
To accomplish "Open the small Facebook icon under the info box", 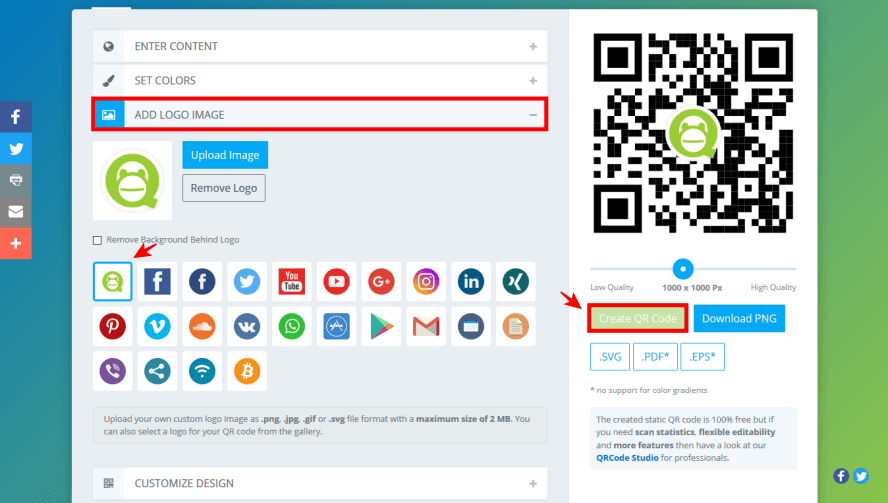I will (x=841, y=476).
